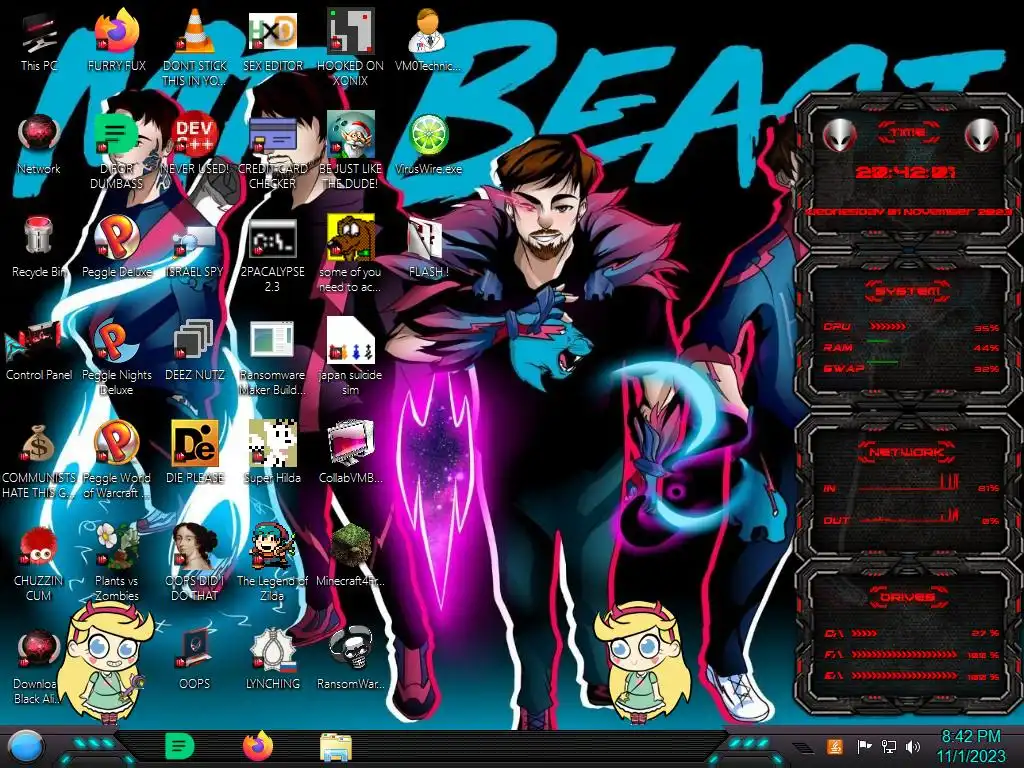
Task: Select the red furry CHUZZIN icon
Action: click(39, 564)
